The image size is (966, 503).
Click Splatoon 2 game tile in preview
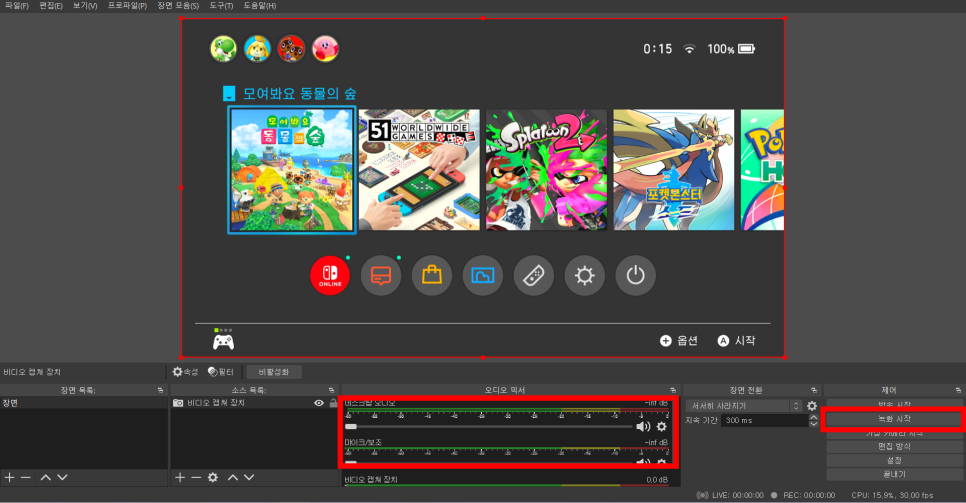coord(546,170)
